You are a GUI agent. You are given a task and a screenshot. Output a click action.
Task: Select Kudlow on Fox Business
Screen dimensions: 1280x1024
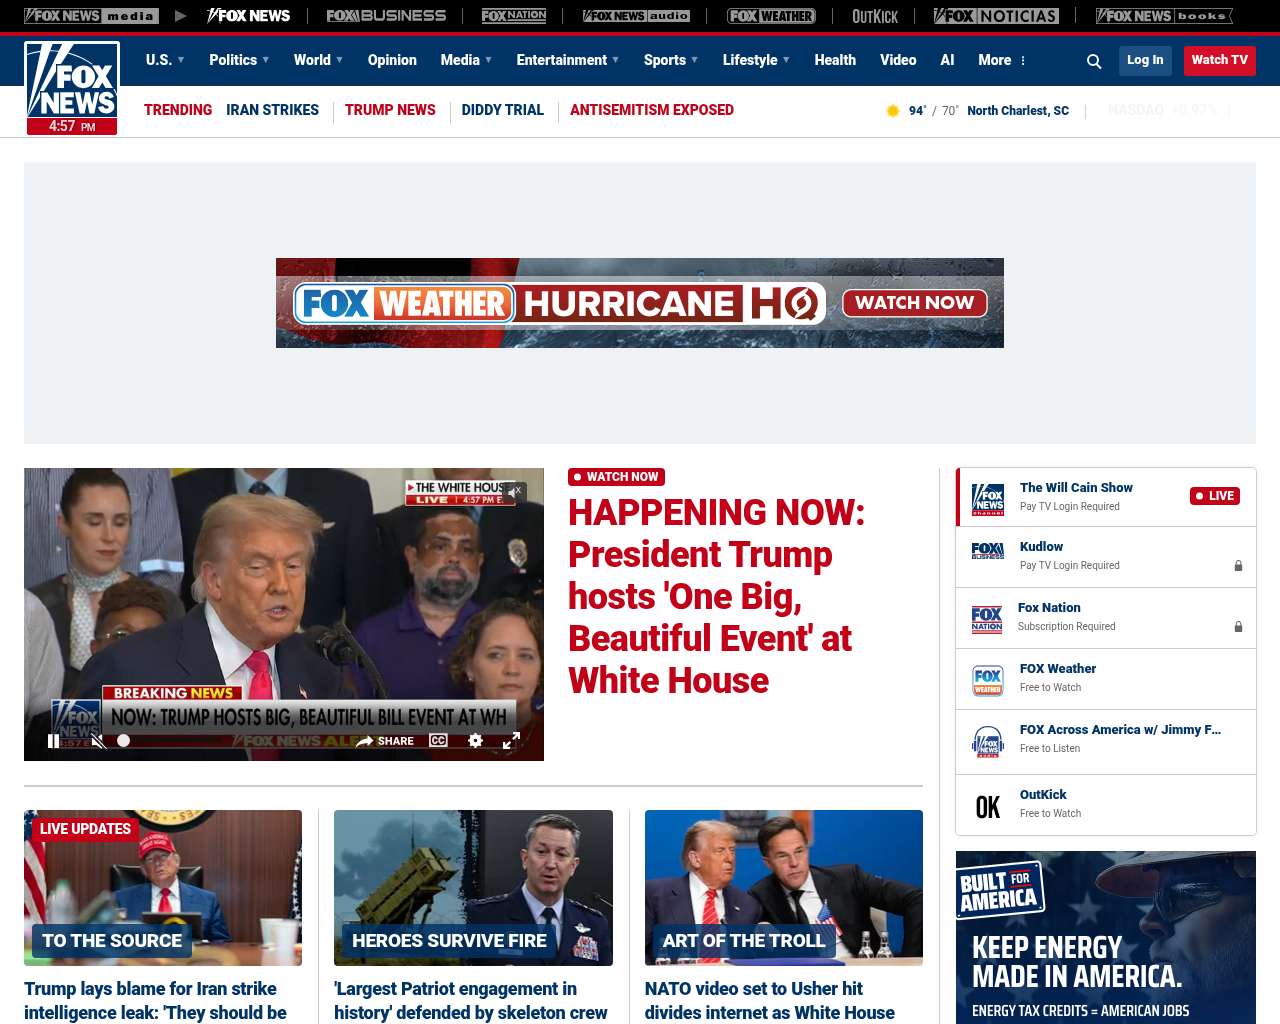pos(1106,557)
